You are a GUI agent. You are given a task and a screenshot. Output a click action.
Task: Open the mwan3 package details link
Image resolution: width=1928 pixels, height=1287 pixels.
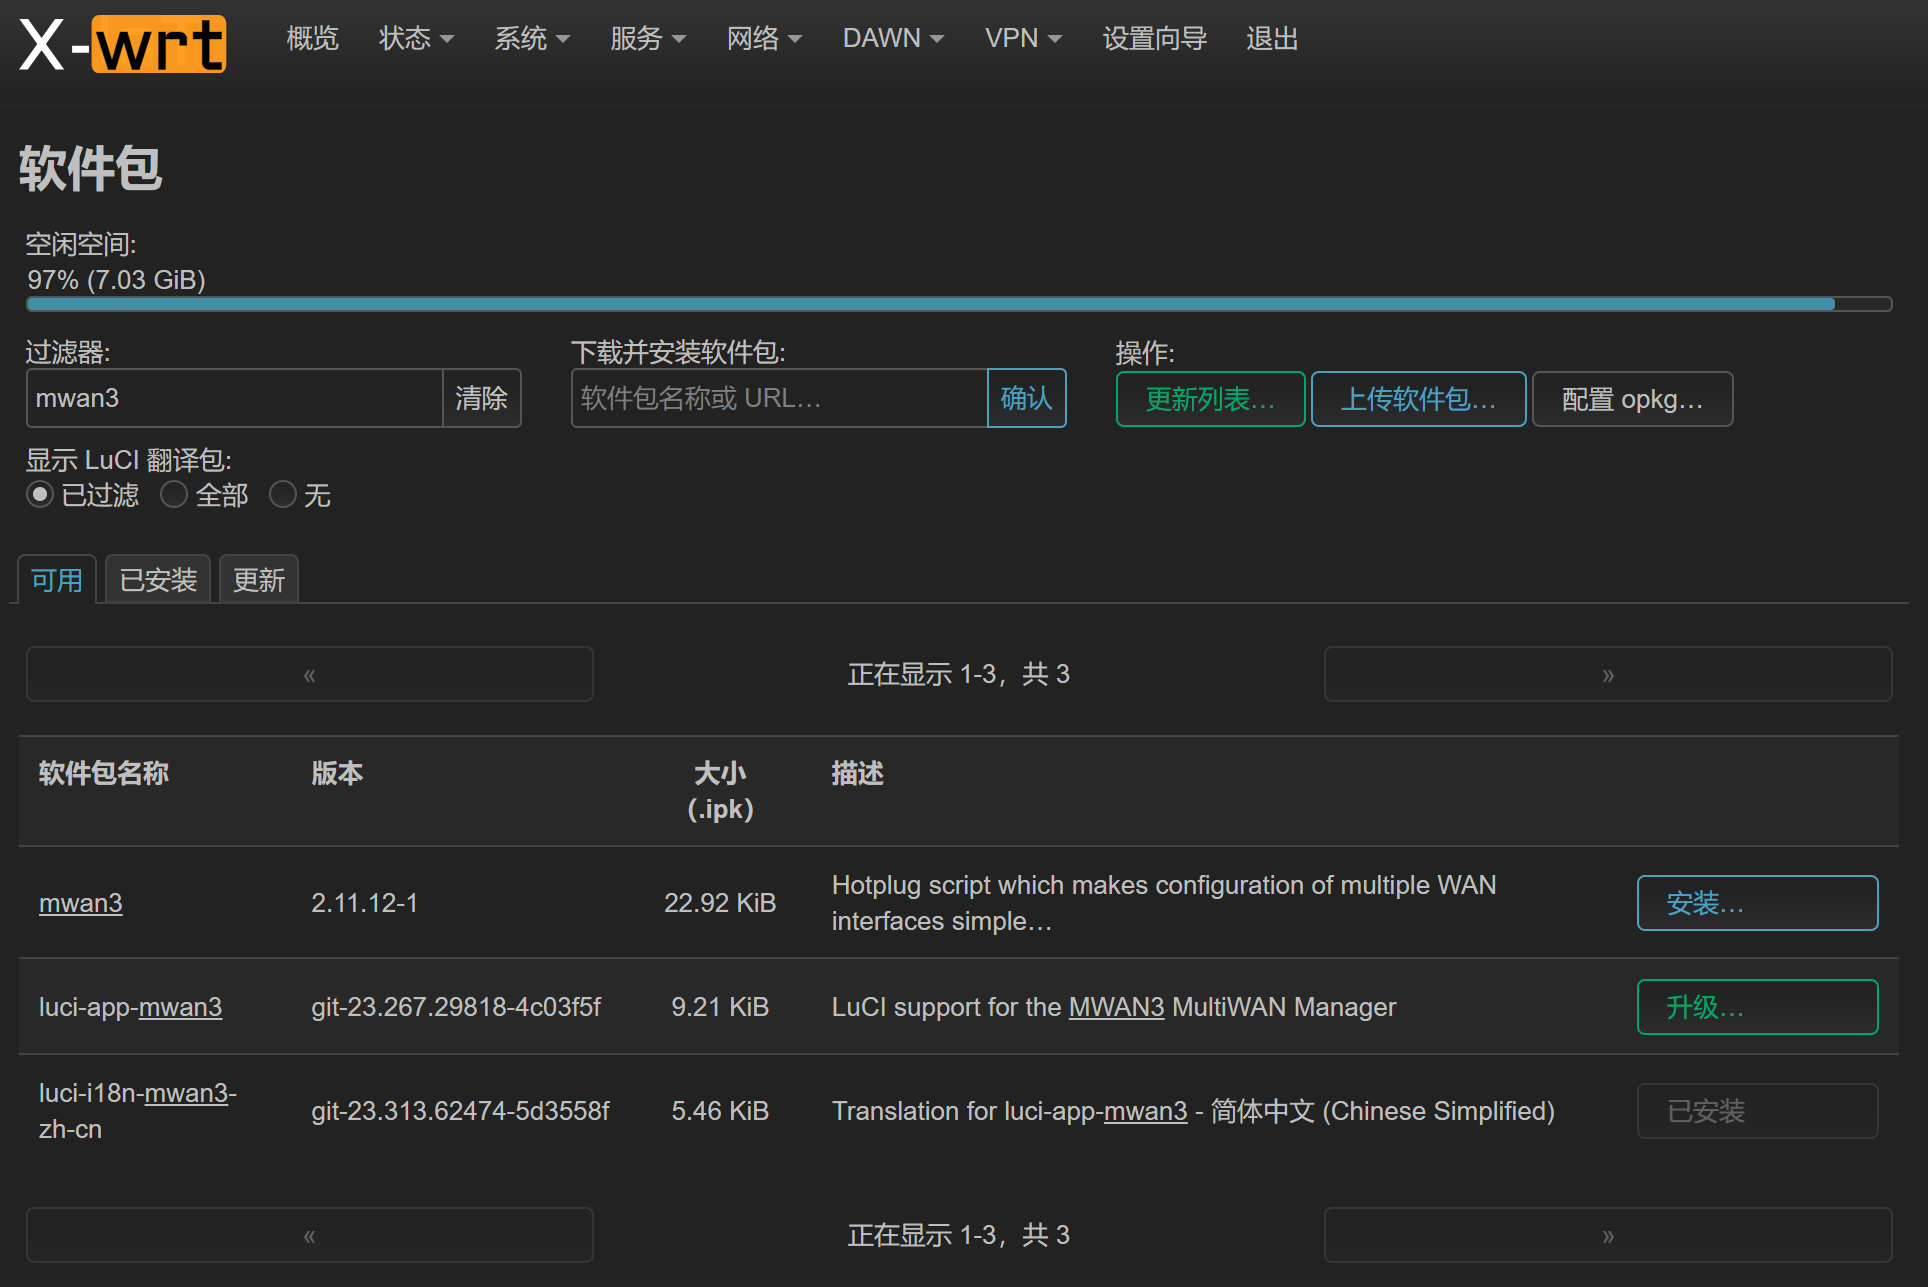80,902
